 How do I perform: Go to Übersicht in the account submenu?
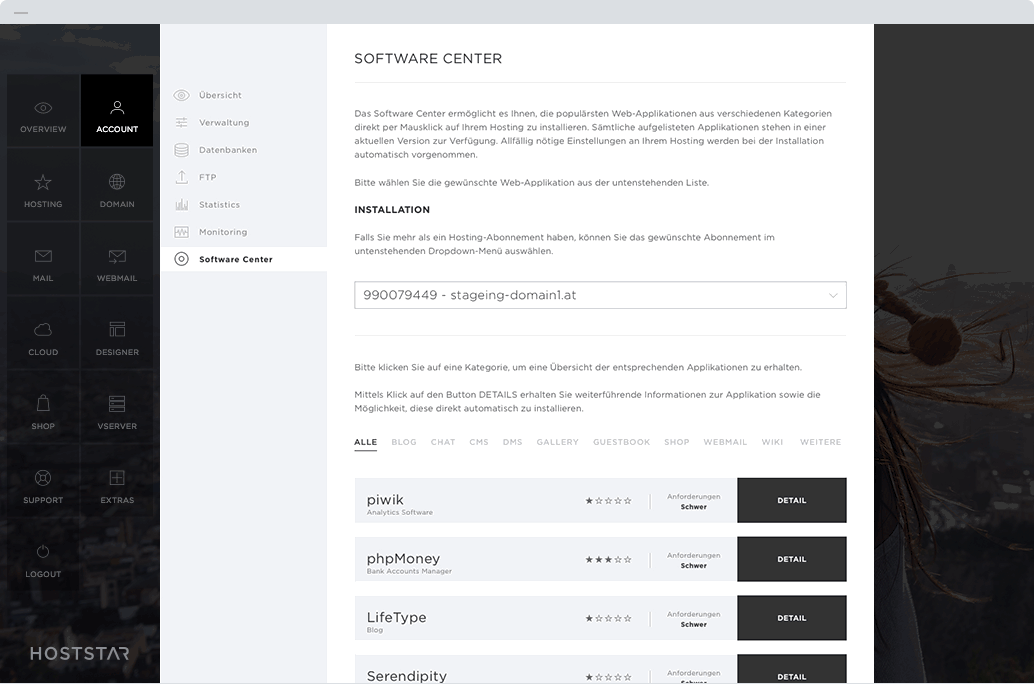pyautogui.click(x=220, y=95)
